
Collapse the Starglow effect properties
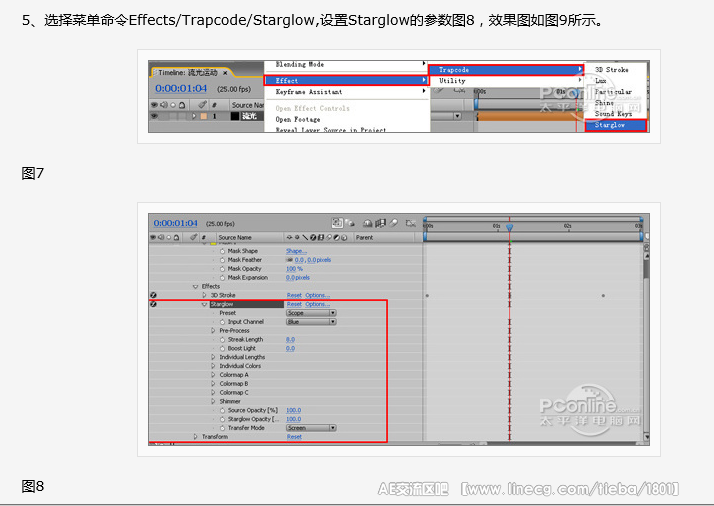[204, 304]
